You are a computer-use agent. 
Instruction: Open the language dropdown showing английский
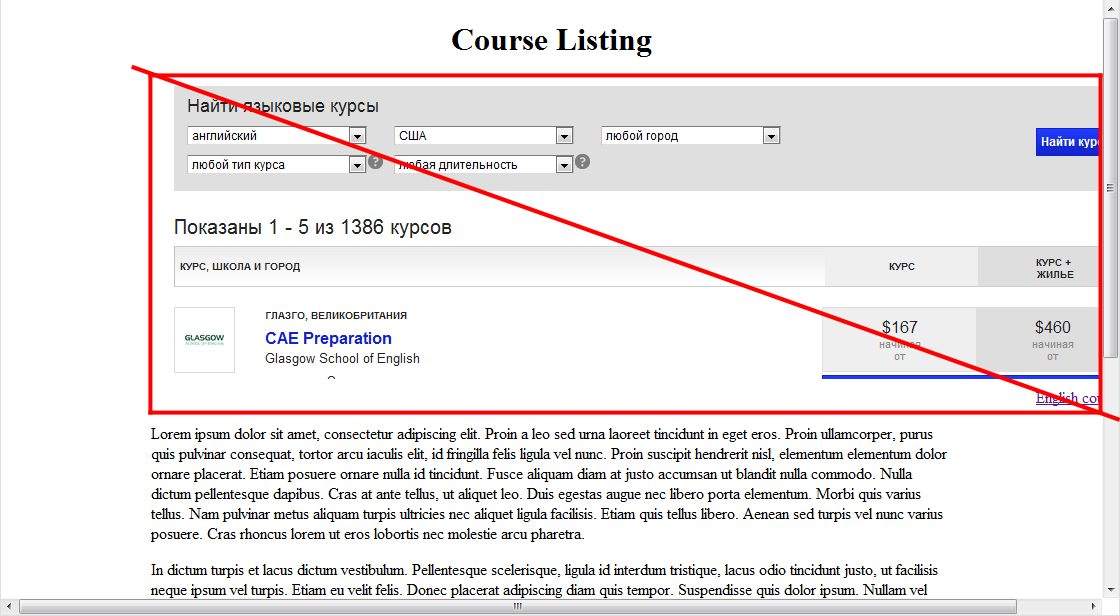point(276,136)
